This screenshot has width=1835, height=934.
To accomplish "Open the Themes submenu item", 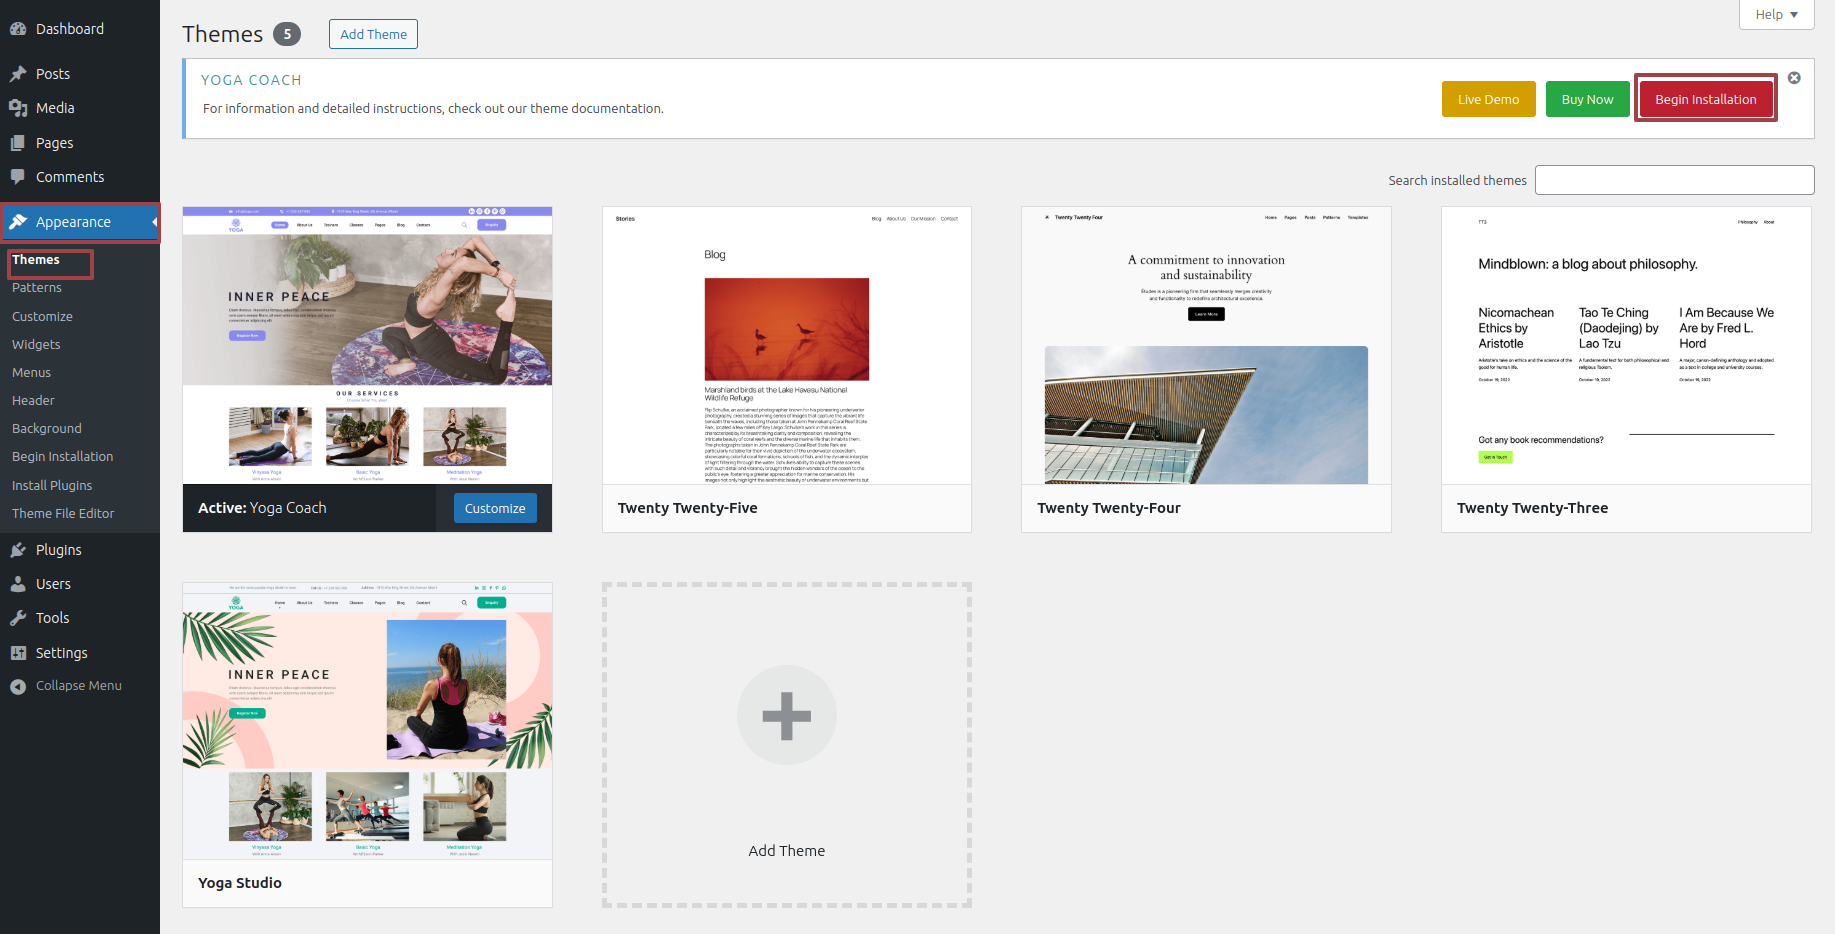I will (36, 260).
